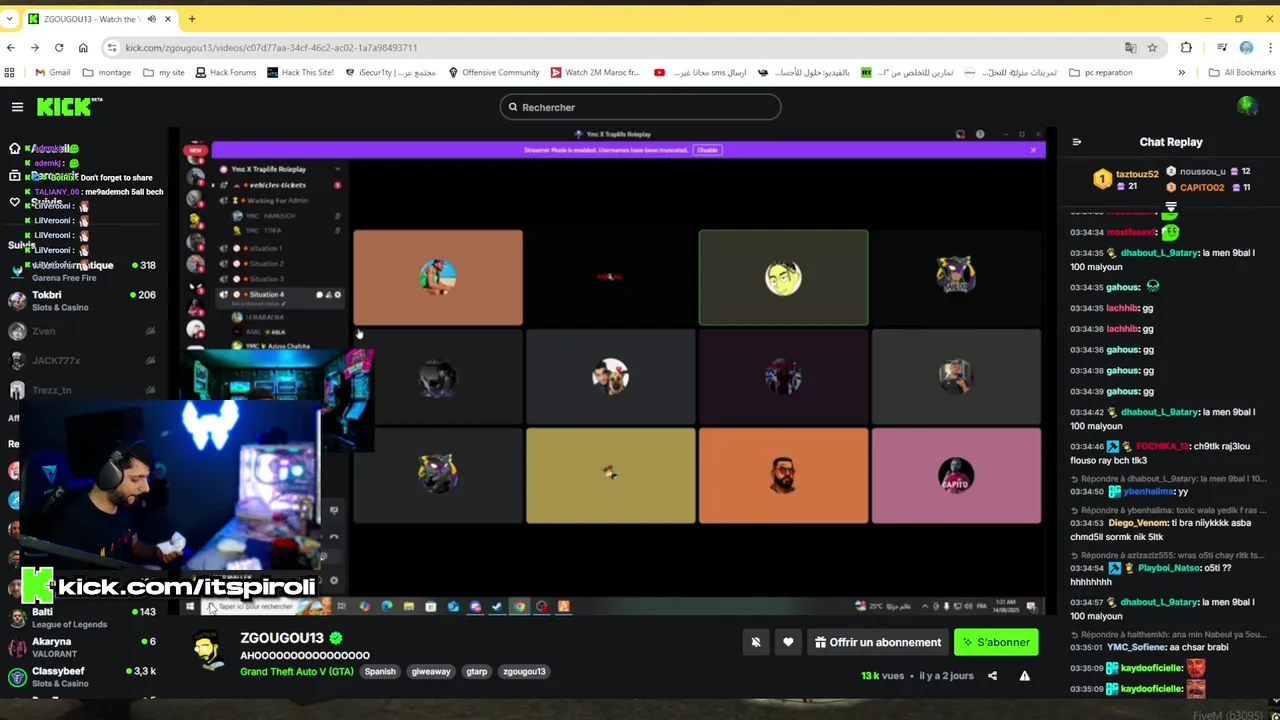This screenshot has height=720, width=1280.
Task: Open the Offensive Community bookmark
Action: click(494, 72)
